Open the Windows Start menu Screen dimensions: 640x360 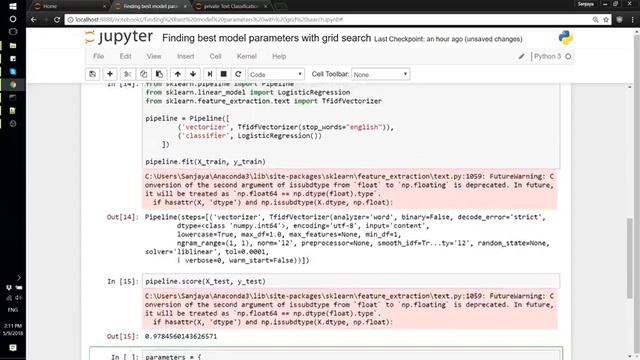point(13,6)
